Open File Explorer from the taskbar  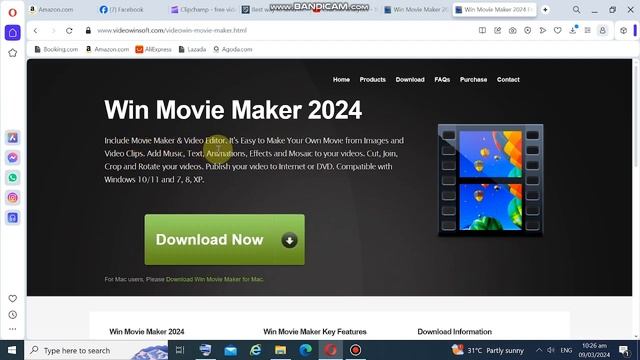coord(280,350)
